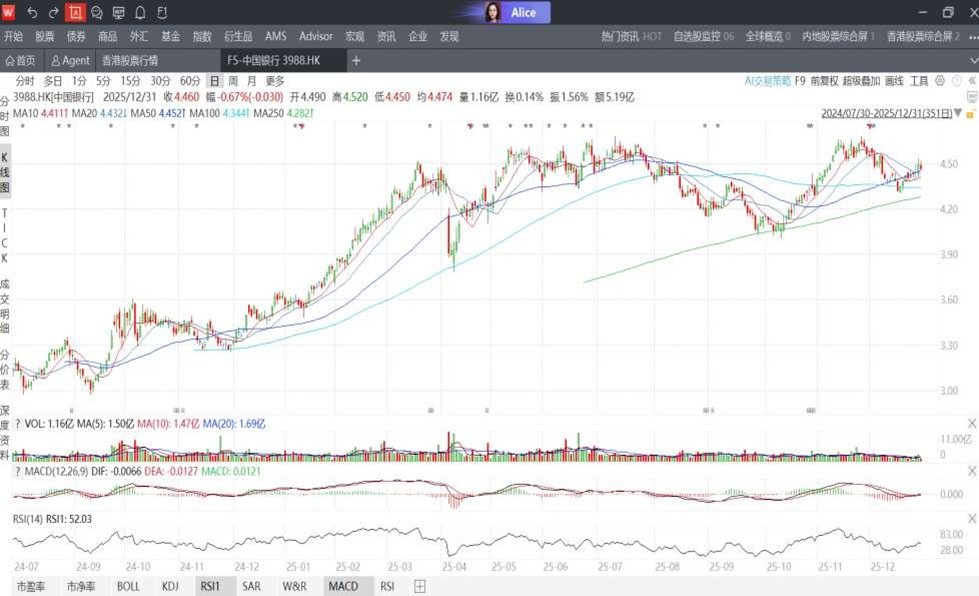Click the red highlighted screenshot tool icon
979x596 pixels.
point(75,13)
